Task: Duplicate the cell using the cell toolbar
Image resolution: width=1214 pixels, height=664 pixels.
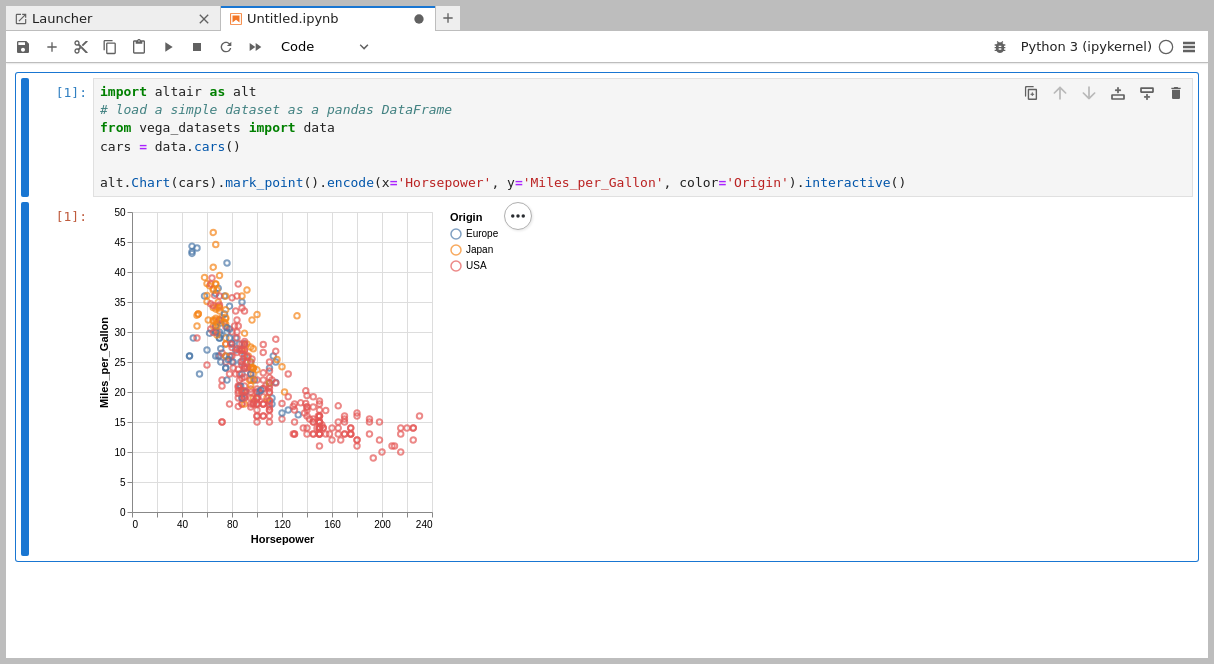Action: click(1031, 93)
